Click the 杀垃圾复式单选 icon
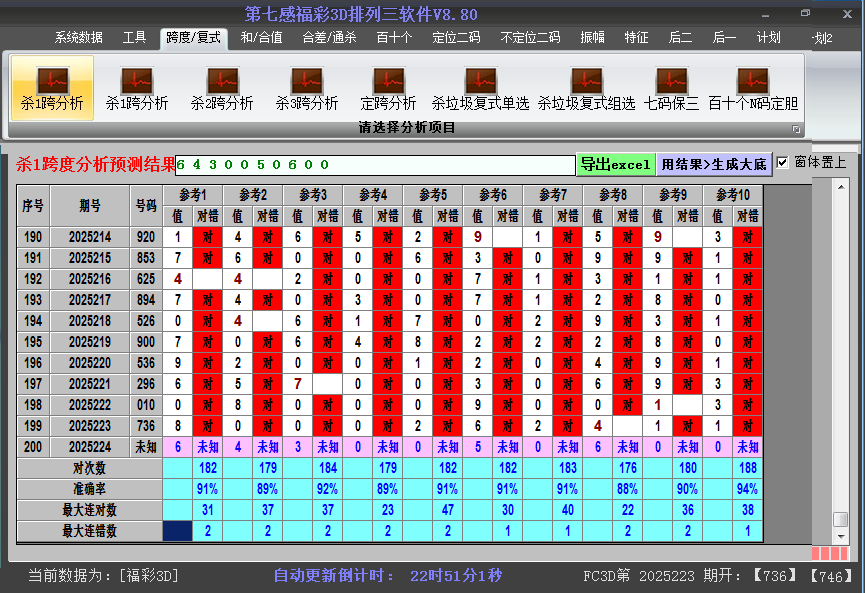Screen dimensions: 865x593 (x=480, y=88)
